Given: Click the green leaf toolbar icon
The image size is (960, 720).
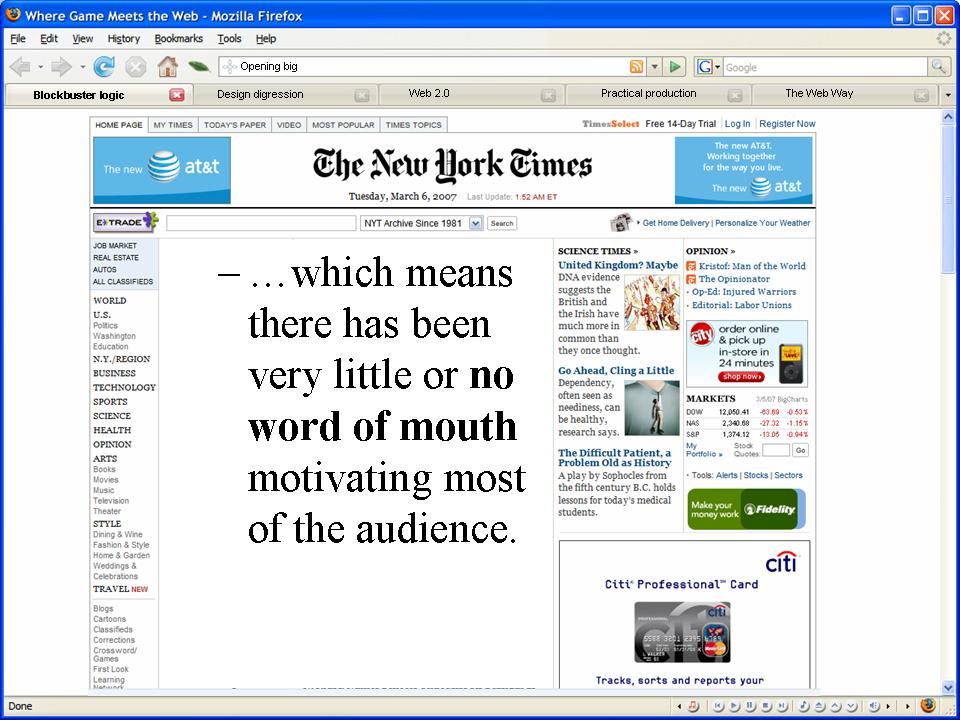Looking at the screenshot, I should point(198,66).
